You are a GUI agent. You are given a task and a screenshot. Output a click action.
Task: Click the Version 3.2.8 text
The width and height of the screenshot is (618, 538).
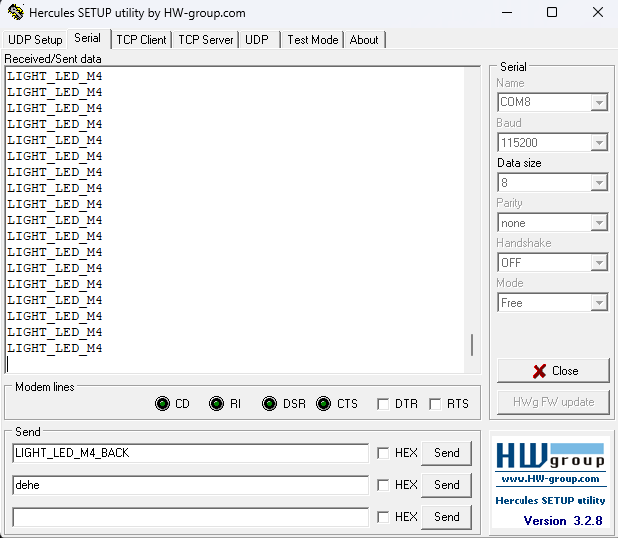pos(563,521)
